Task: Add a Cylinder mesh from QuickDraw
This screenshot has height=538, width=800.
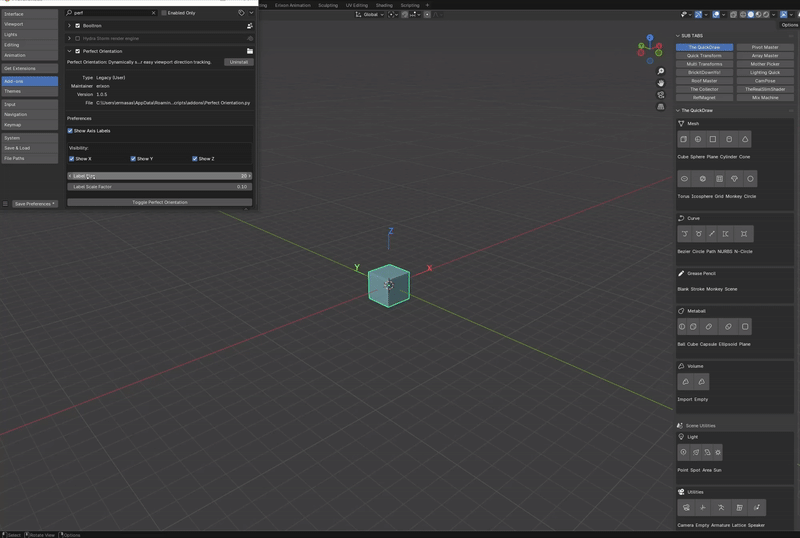Action: (x=729, y=139)
